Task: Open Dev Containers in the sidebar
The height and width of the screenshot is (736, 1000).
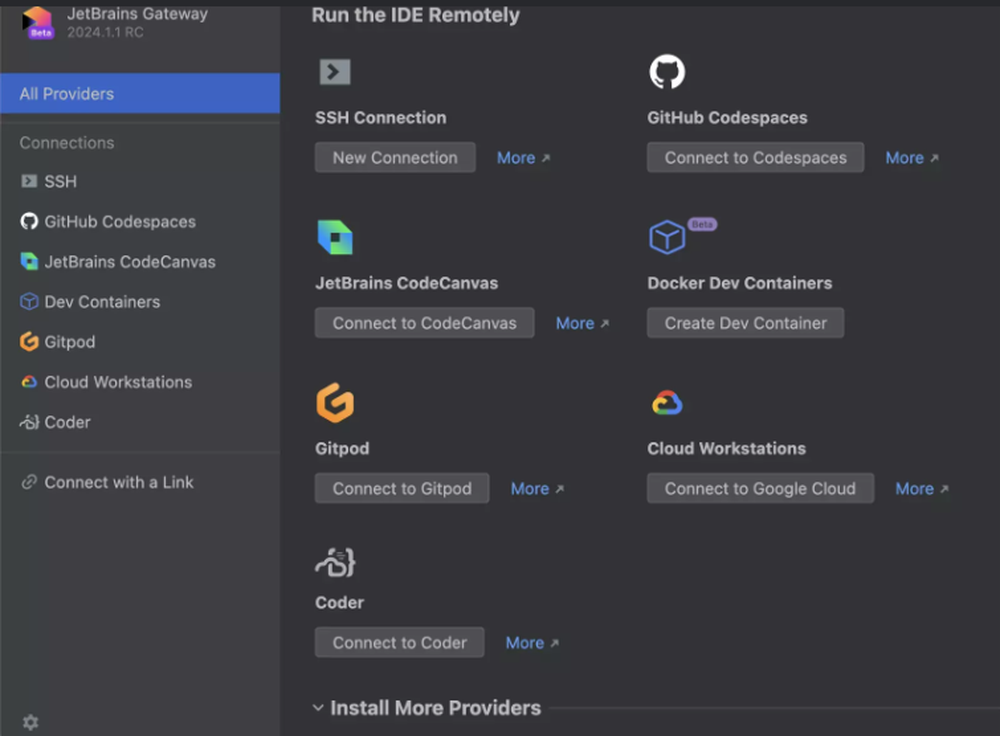Action: click(140, 302)
